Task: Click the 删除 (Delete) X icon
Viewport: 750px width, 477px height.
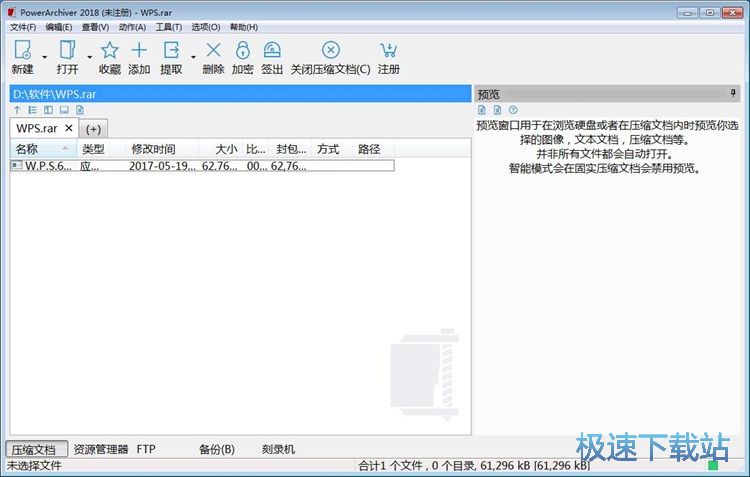Action: (x=213, y=50)
